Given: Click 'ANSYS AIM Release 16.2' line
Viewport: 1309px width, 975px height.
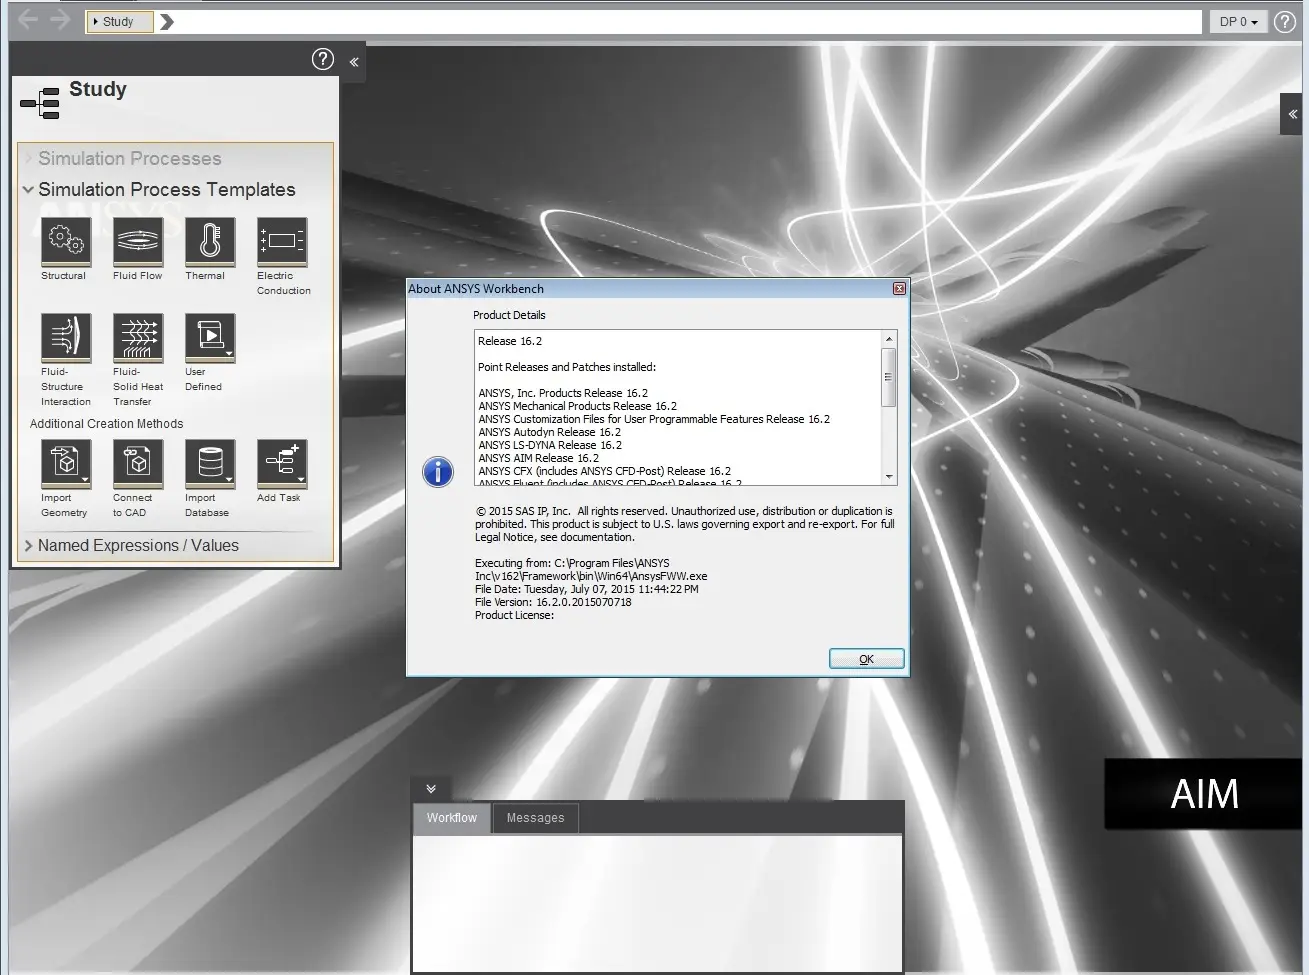Looking at the screenshot, I should pyautogui.click(x=538, y=458).
